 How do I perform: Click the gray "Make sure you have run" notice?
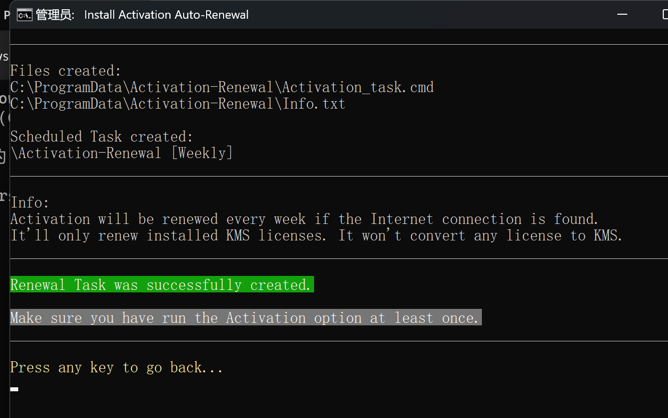click(245, 318)
